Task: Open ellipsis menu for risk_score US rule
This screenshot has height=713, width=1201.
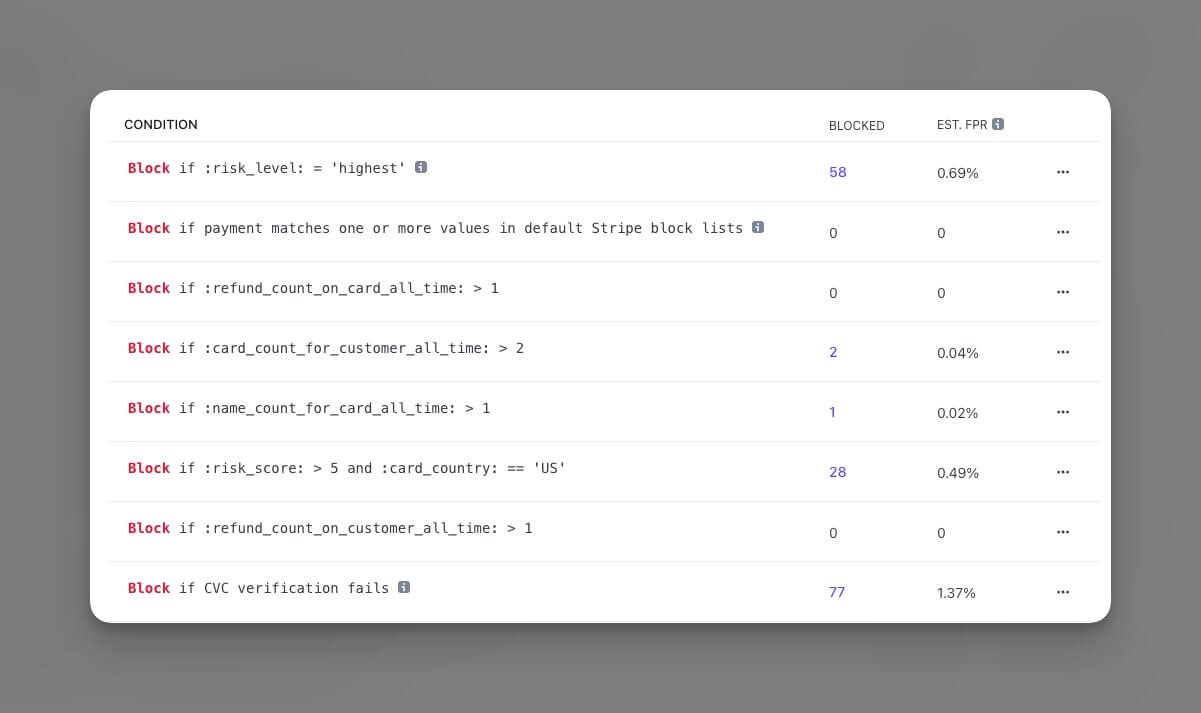Action: [x=1062, y=472]
